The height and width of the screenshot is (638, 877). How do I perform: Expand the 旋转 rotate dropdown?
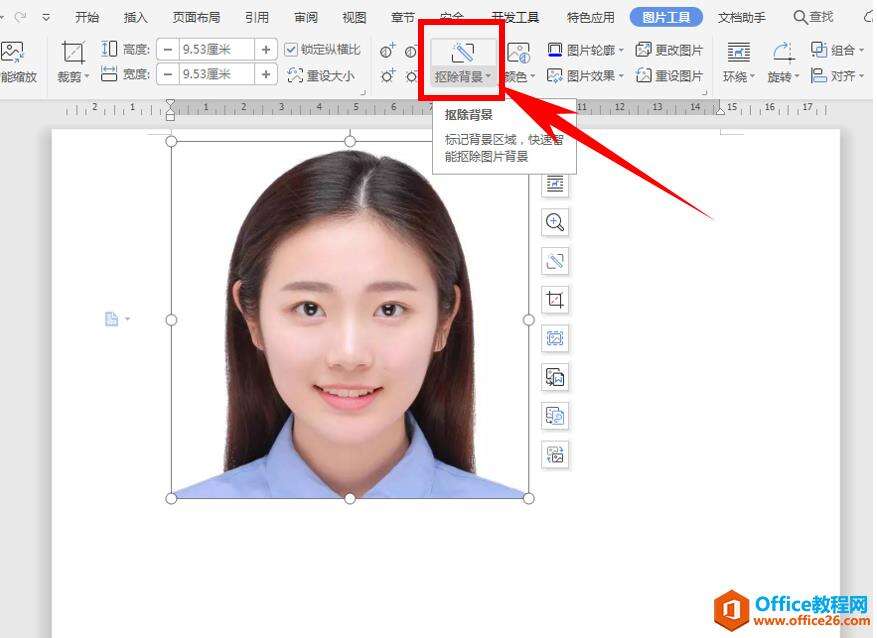click(783, 61)
